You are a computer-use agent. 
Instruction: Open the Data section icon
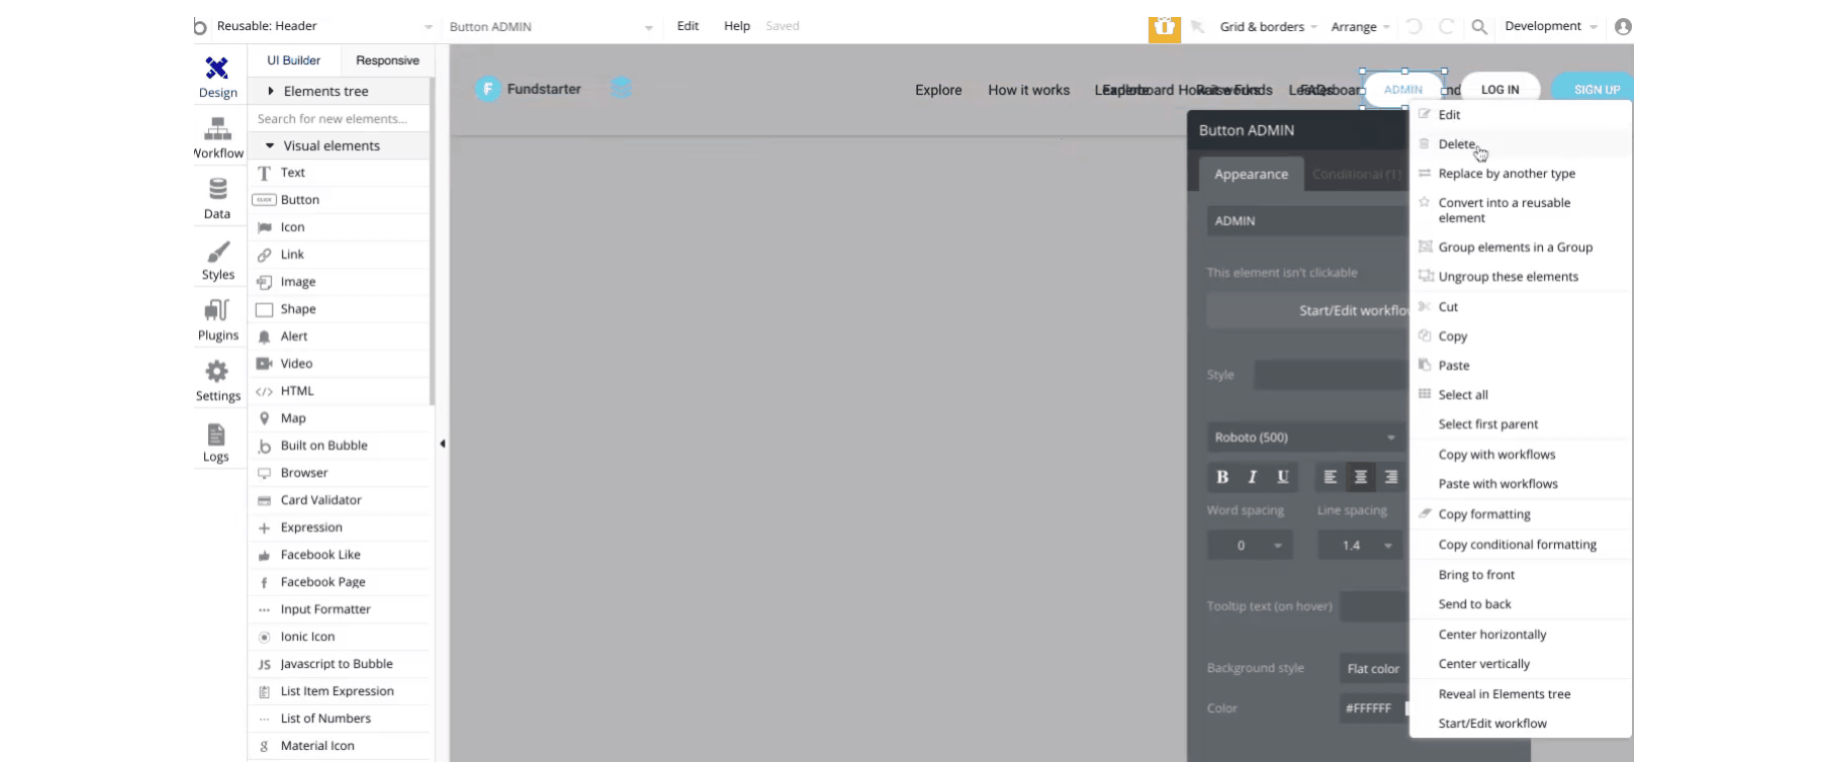217,189
